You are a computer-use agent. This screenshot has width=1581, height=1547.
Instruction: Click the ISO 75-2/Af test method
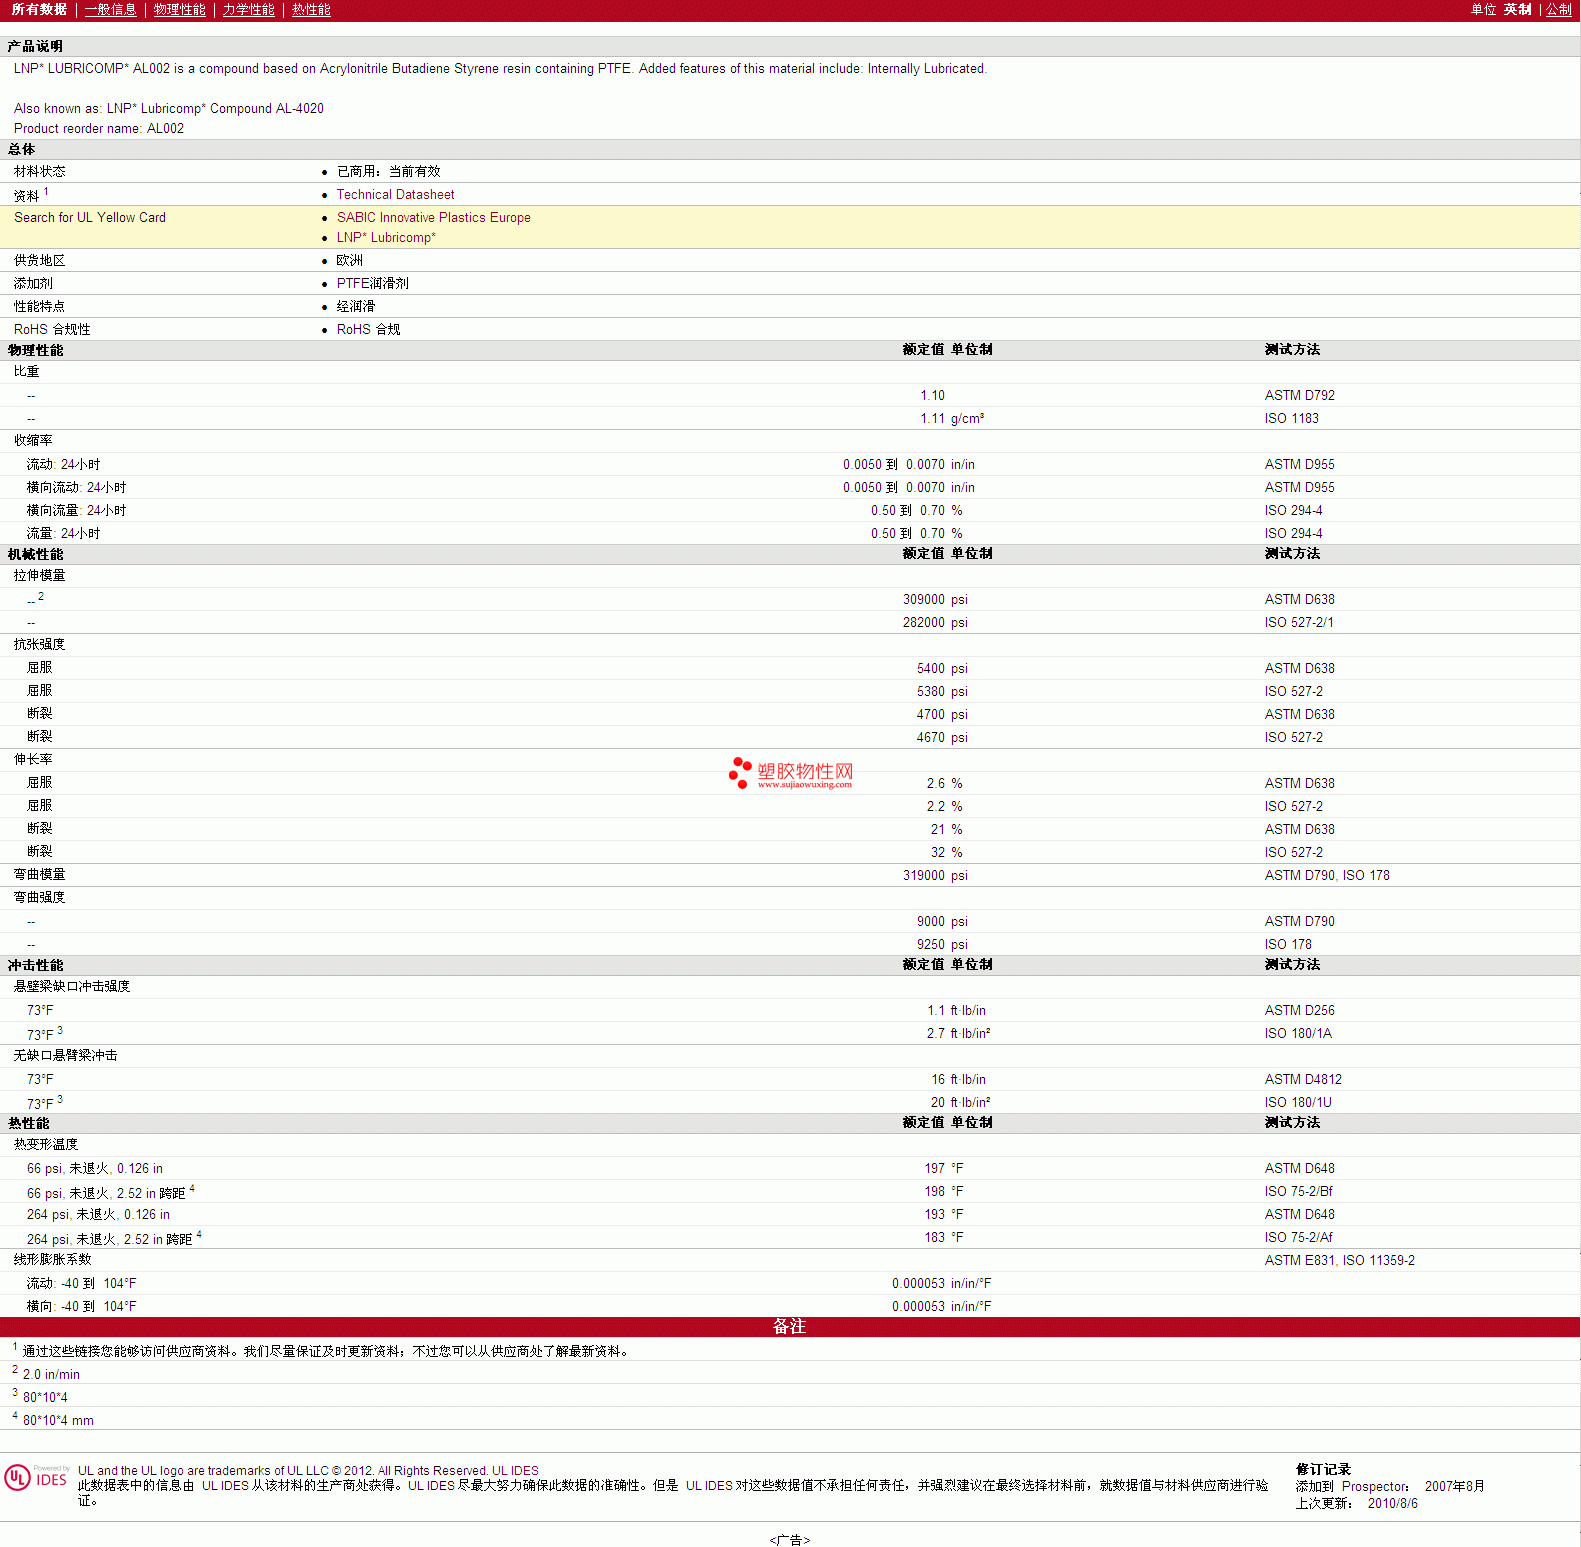pos(1298,1238)
